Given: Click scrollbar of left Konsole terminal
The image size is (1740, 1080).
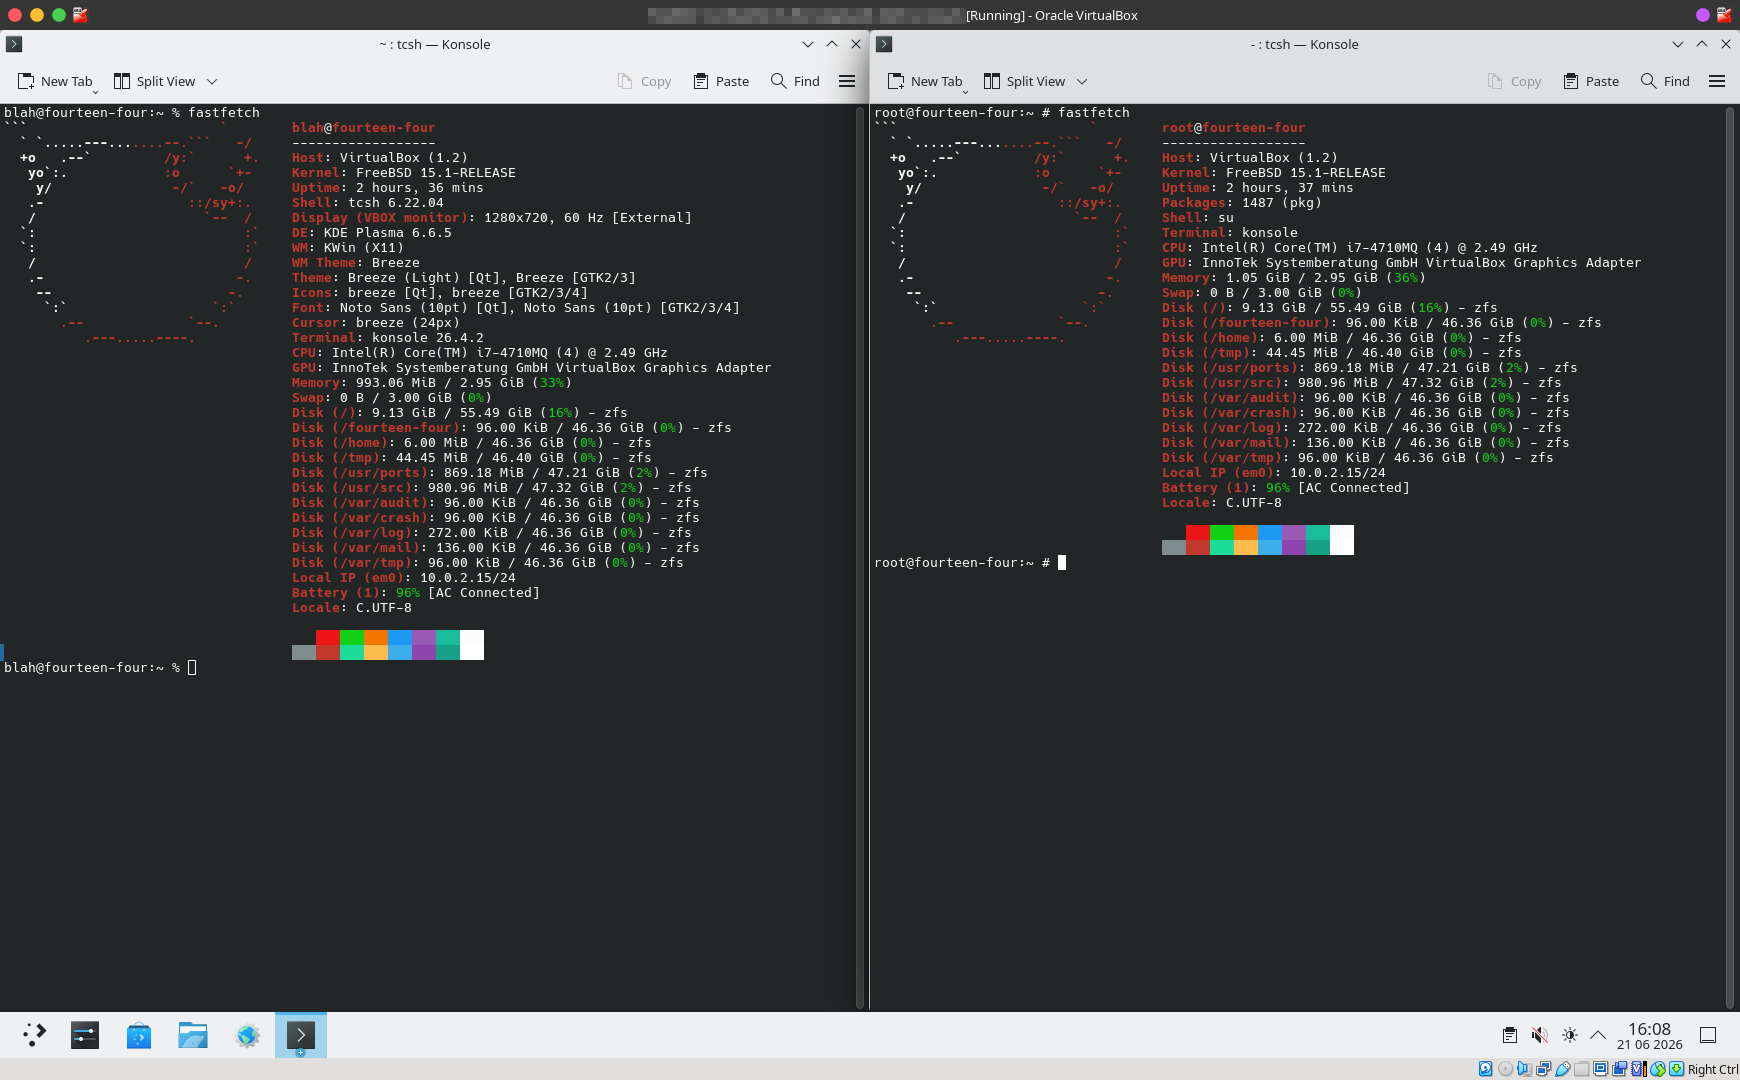Looking at the screenshot, I should 860,557.
